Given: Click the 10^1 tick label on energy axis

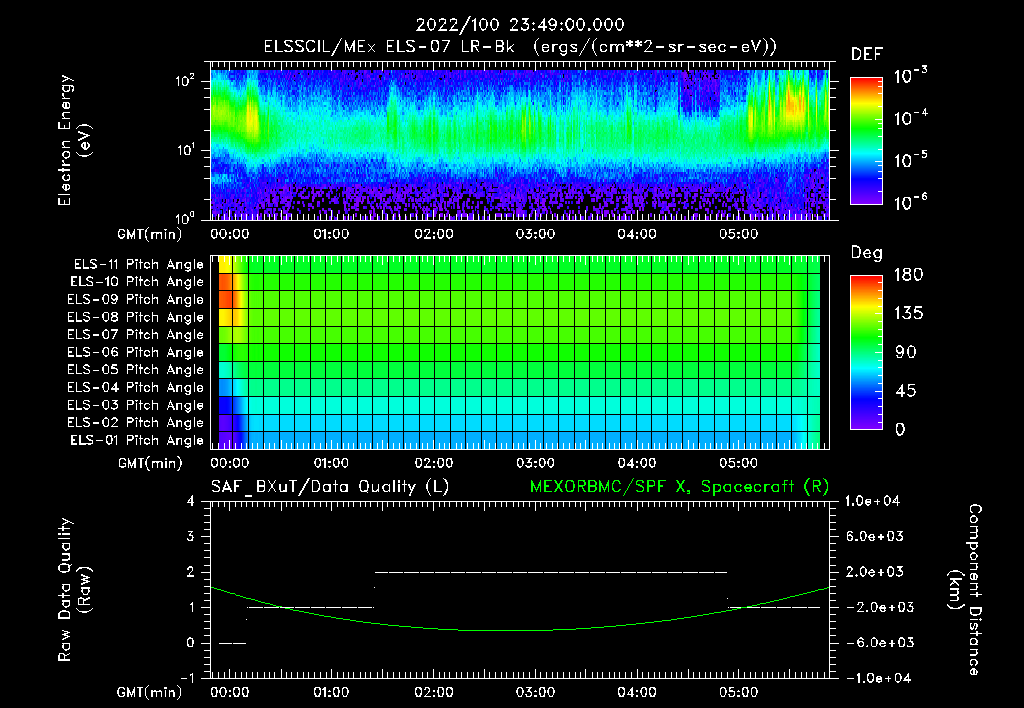Looking at the screenshot, I should point(185,150).
